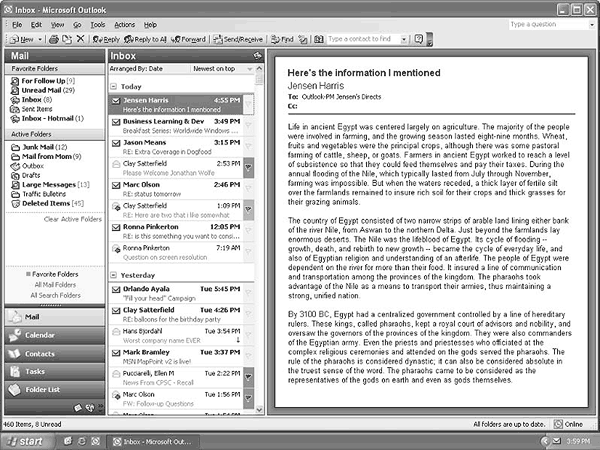This screenshot has height=450, width=600.
Task: Select the For Follow Up search folder
Action: point(42,81)
